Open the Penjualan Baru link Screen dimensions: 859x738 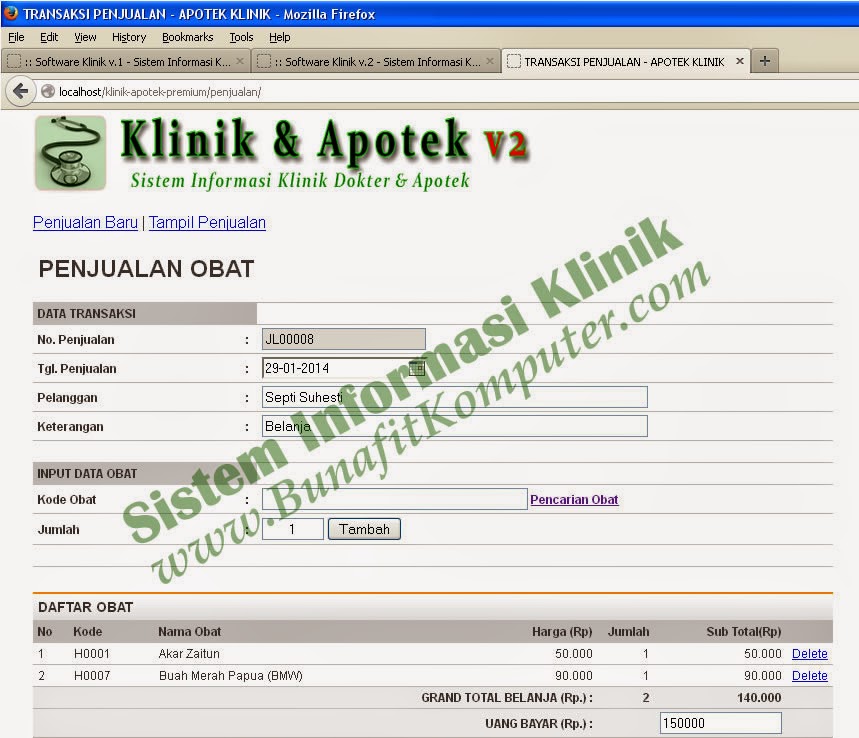point(85,222)
